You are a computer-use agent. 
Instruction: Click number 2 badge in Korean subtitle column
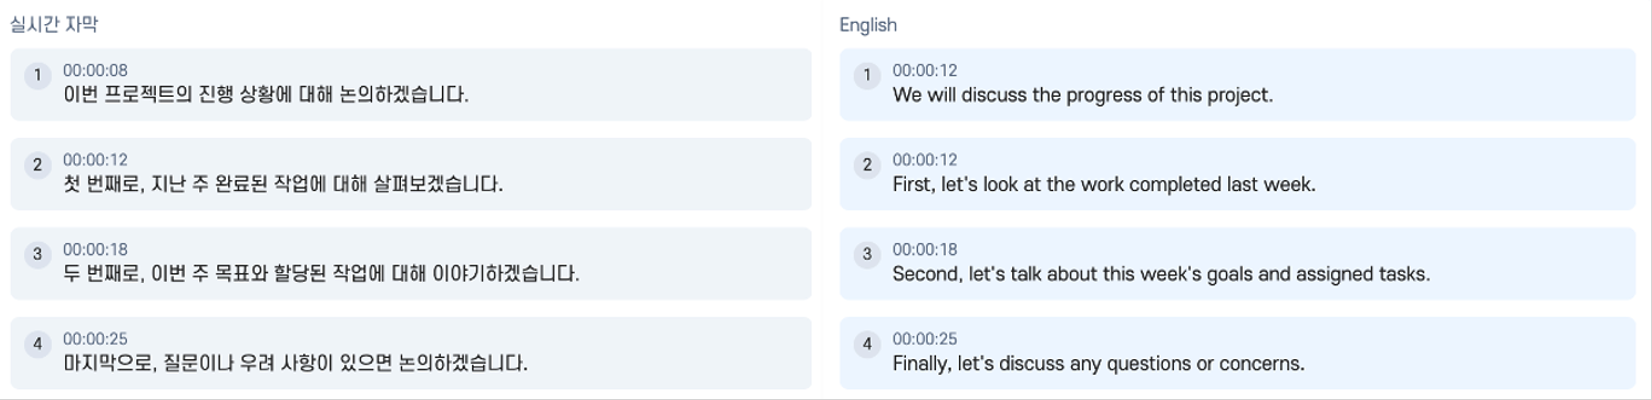(37, 165)
